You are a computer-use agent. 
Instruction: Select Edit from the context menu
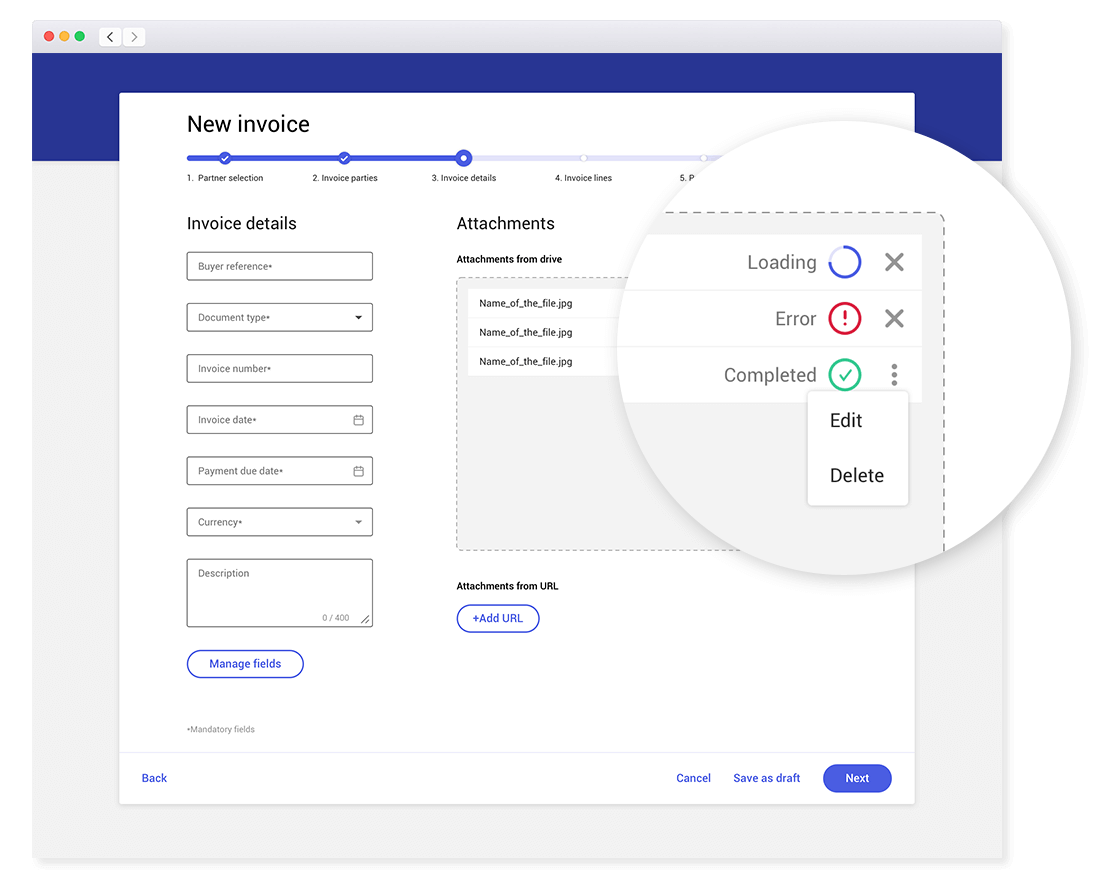(846, 421)
